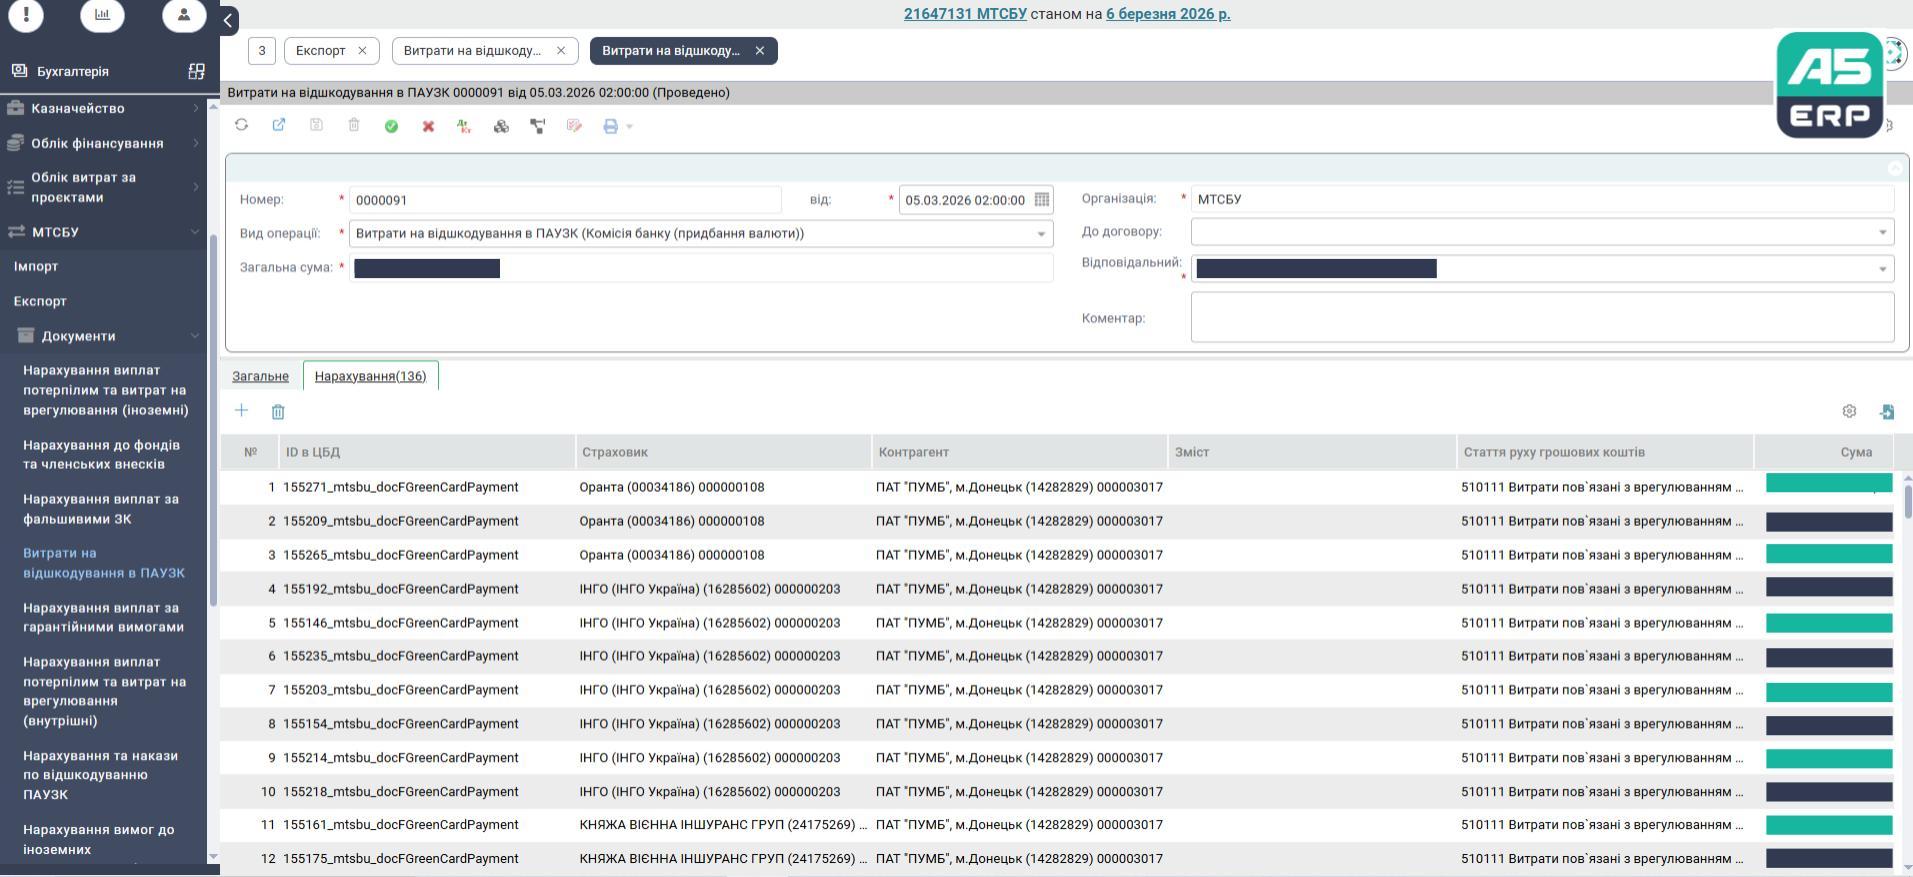1913x877 pixels.
Task: Switch to the Загальне tab
Action: tap(260, 376)
